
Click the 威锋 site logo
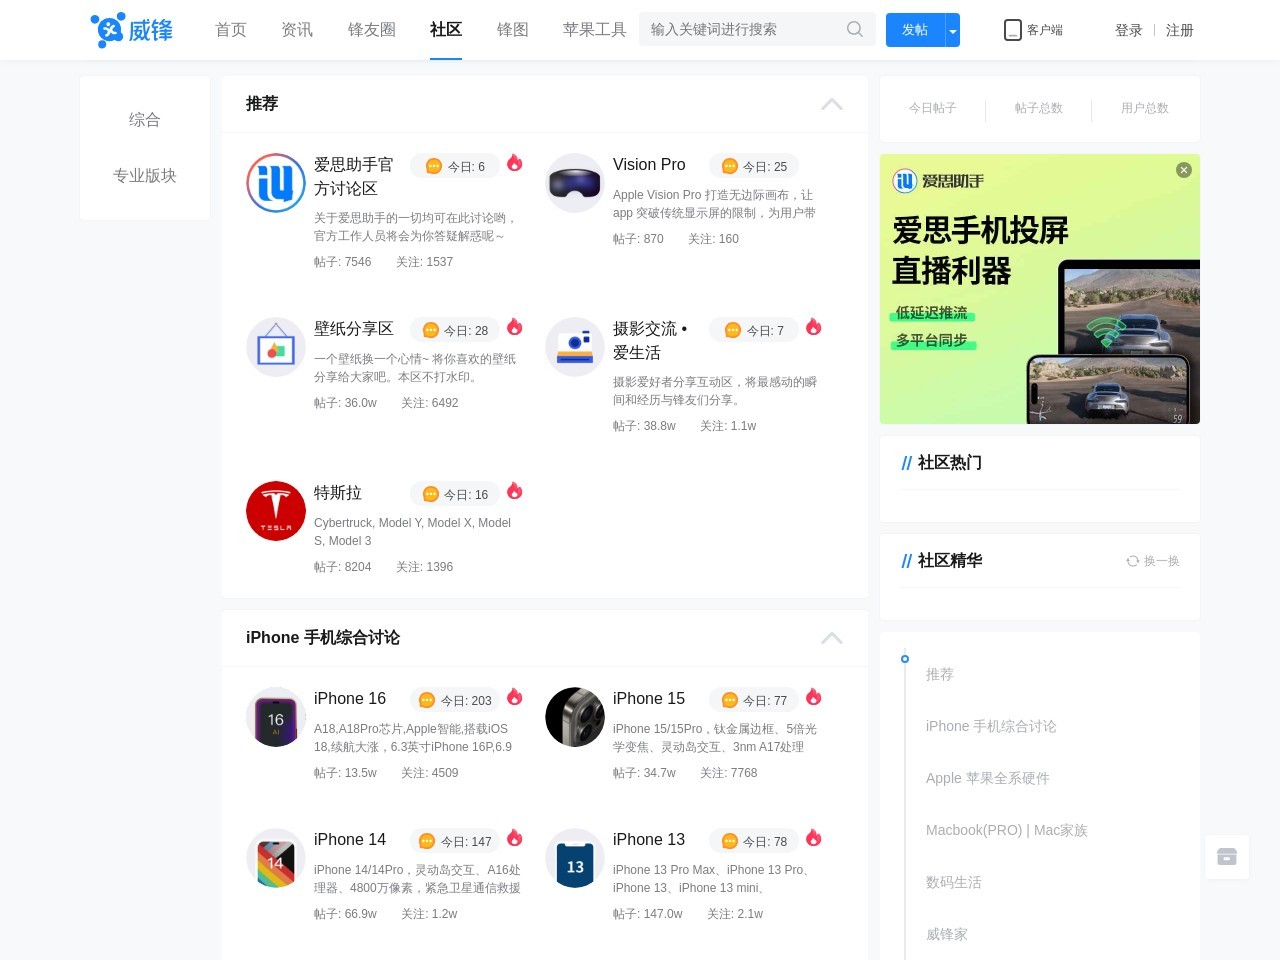[x=130, y=30]
